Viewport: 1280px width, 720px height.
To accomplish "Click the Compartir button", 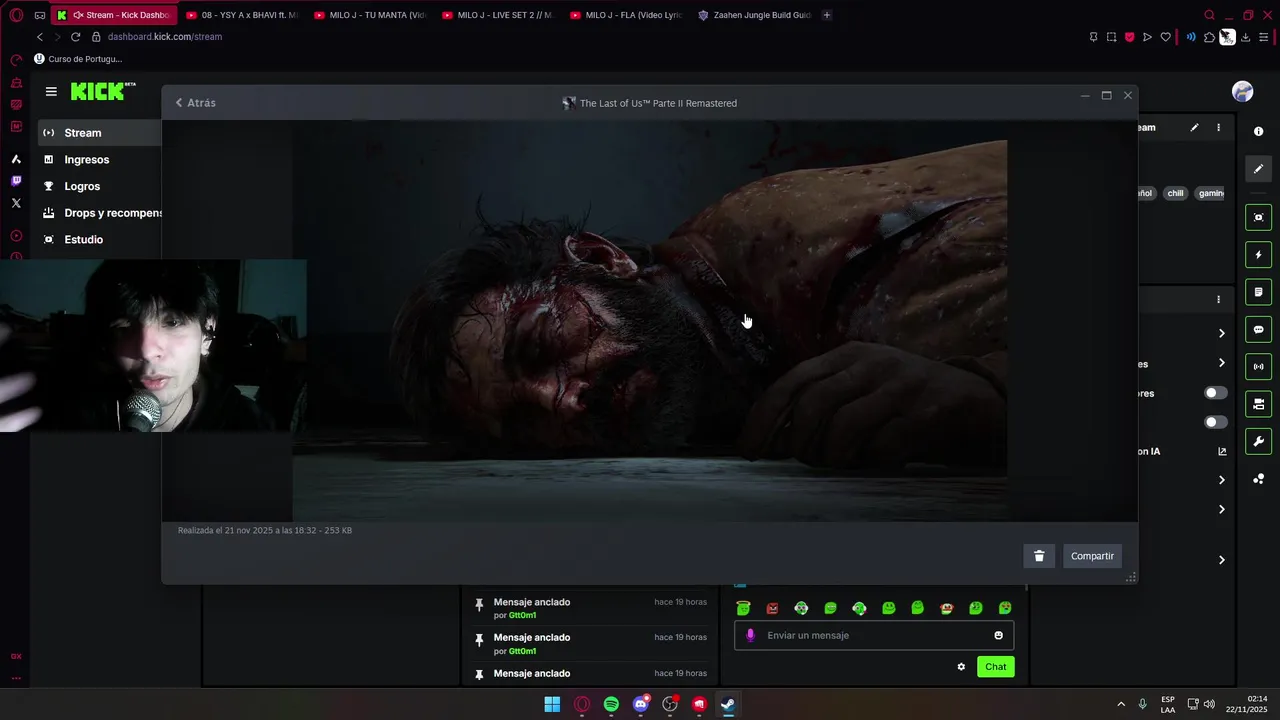I will [x=1092, y=556].
